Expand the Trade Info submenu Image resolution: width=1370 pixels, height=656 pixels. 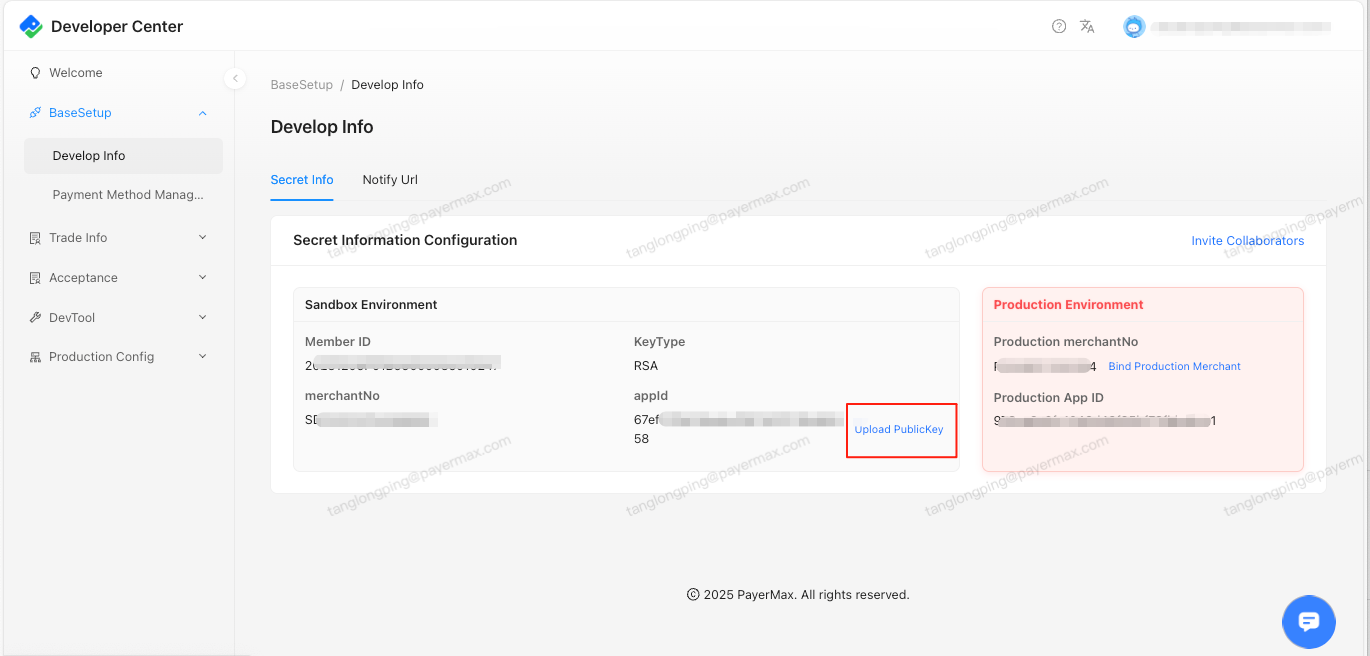pyautogui.click(x=203, y=238)
